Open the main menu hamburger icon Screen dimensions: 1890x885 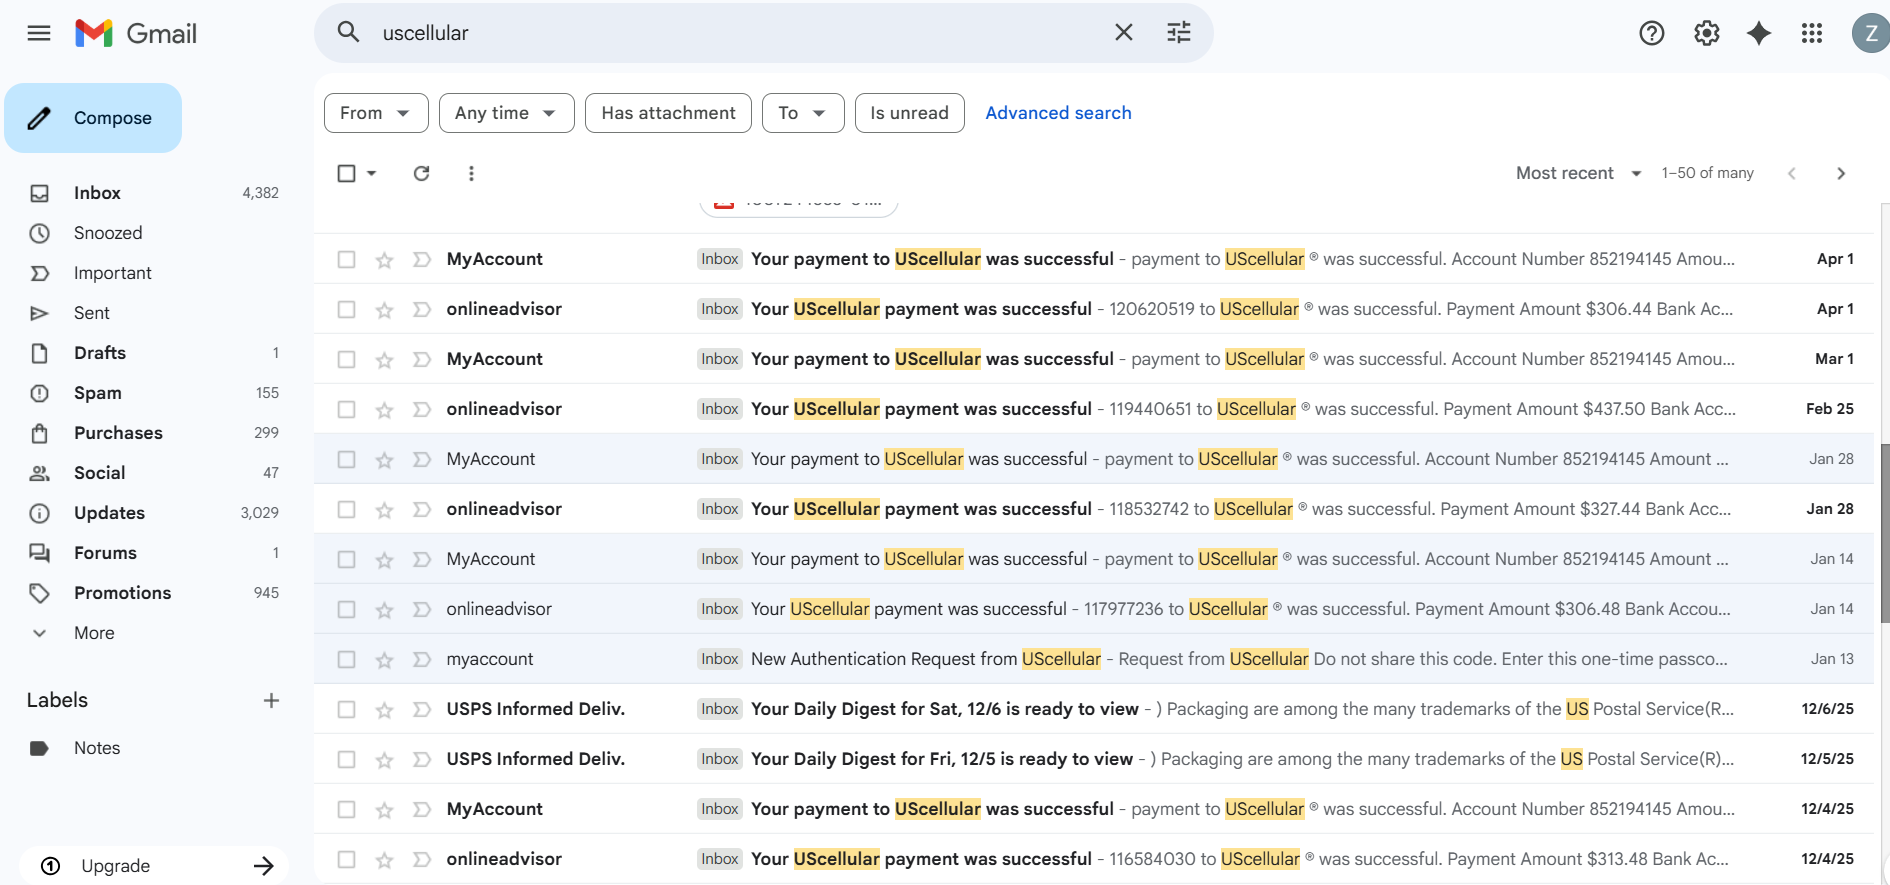[39, 33]
